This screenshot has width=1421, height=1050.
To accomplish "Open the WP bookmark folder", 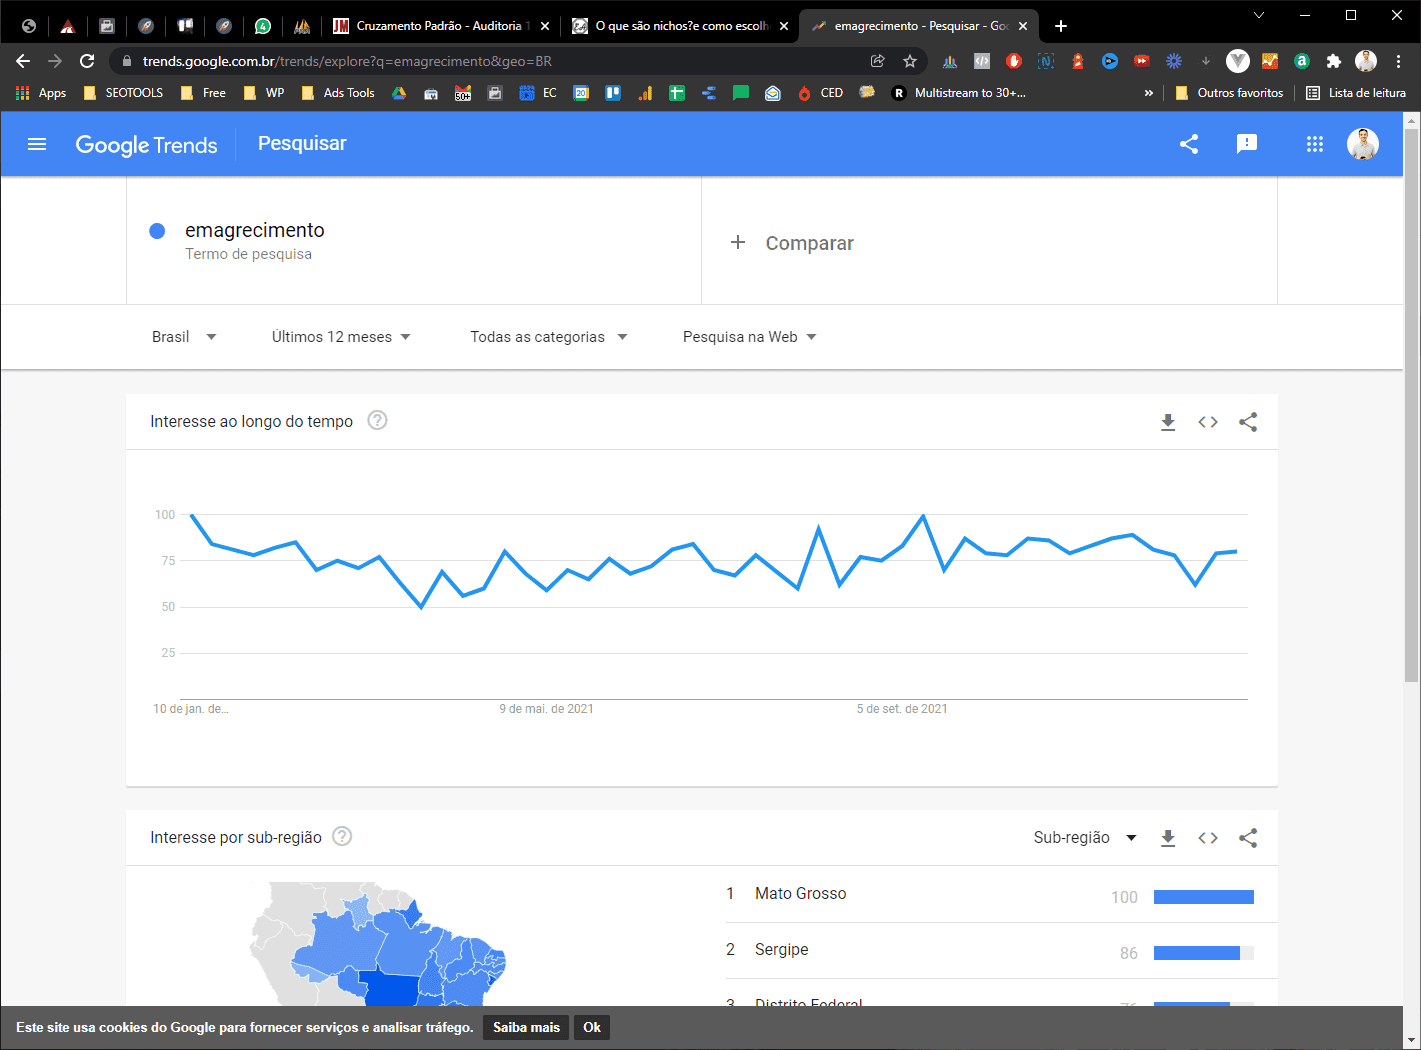I will point(264,93).
